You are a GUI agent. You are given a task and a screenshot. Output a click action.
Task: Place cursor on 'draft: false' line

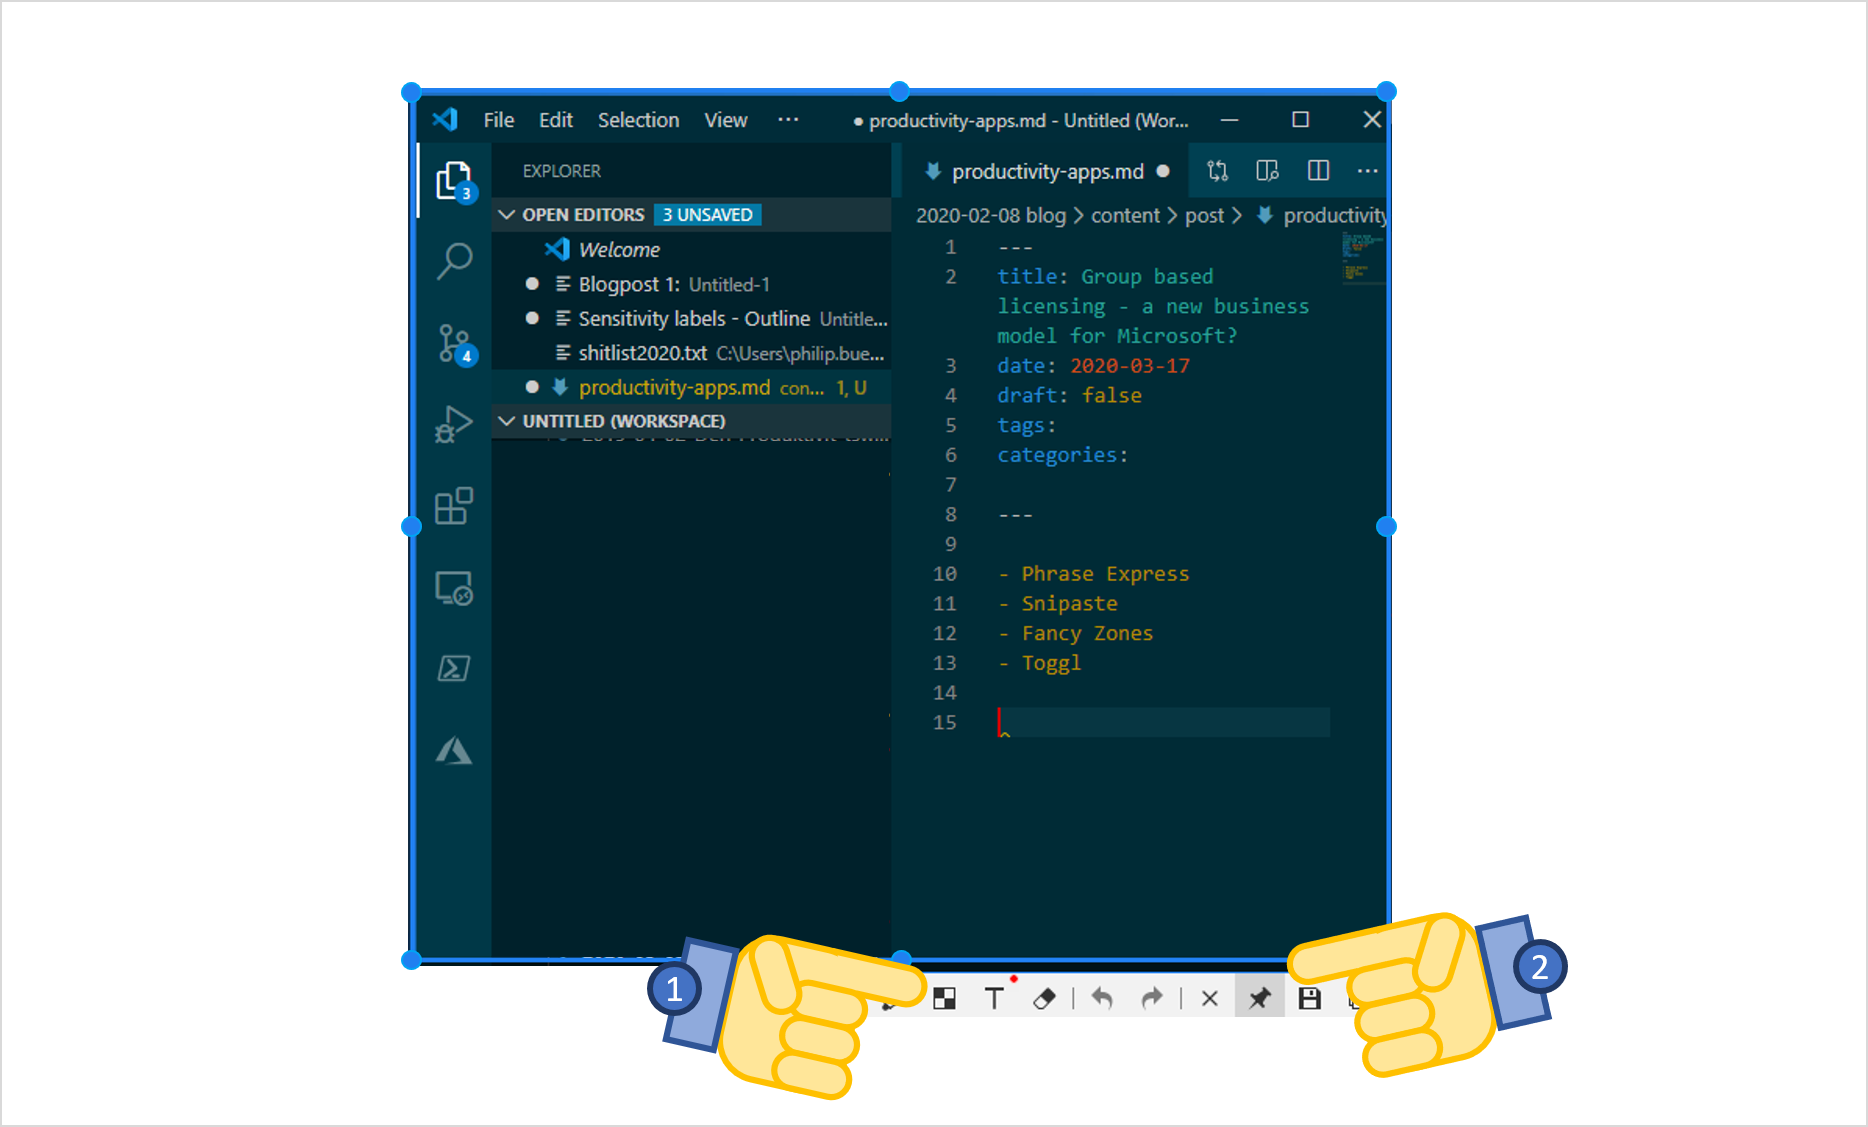point(1069,396)
